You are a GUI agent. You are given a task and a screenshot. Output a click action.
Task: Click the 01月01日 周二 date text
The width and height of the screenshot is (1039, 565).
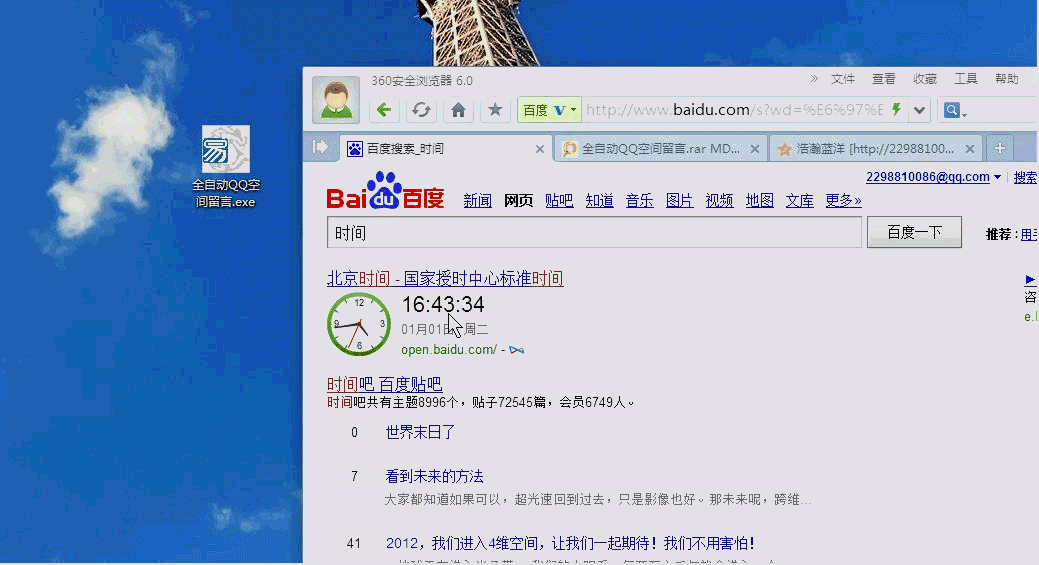(x=445, y=329)
